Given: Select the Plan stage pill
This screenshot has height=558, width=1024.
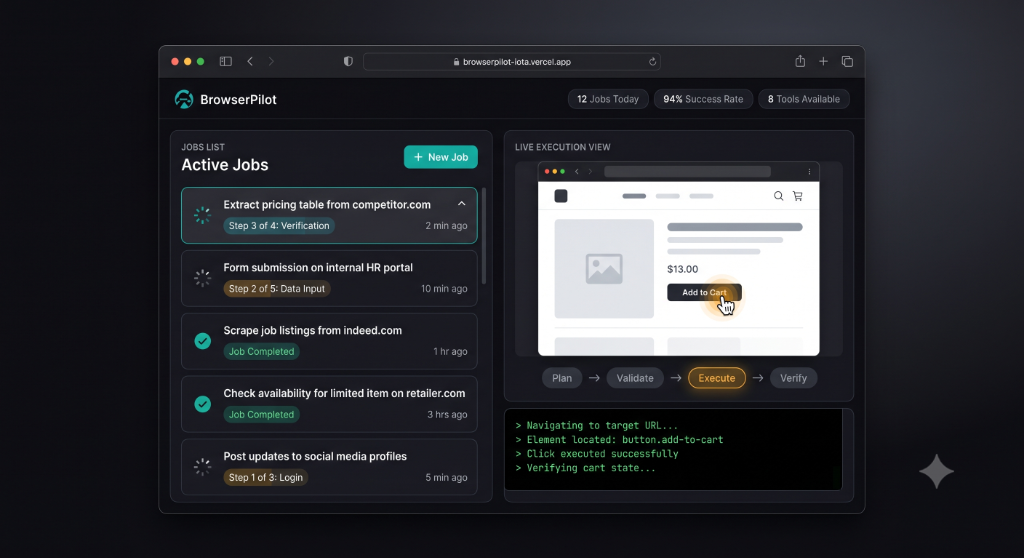Looking at the screenshot, I should [x=562, y=378].
